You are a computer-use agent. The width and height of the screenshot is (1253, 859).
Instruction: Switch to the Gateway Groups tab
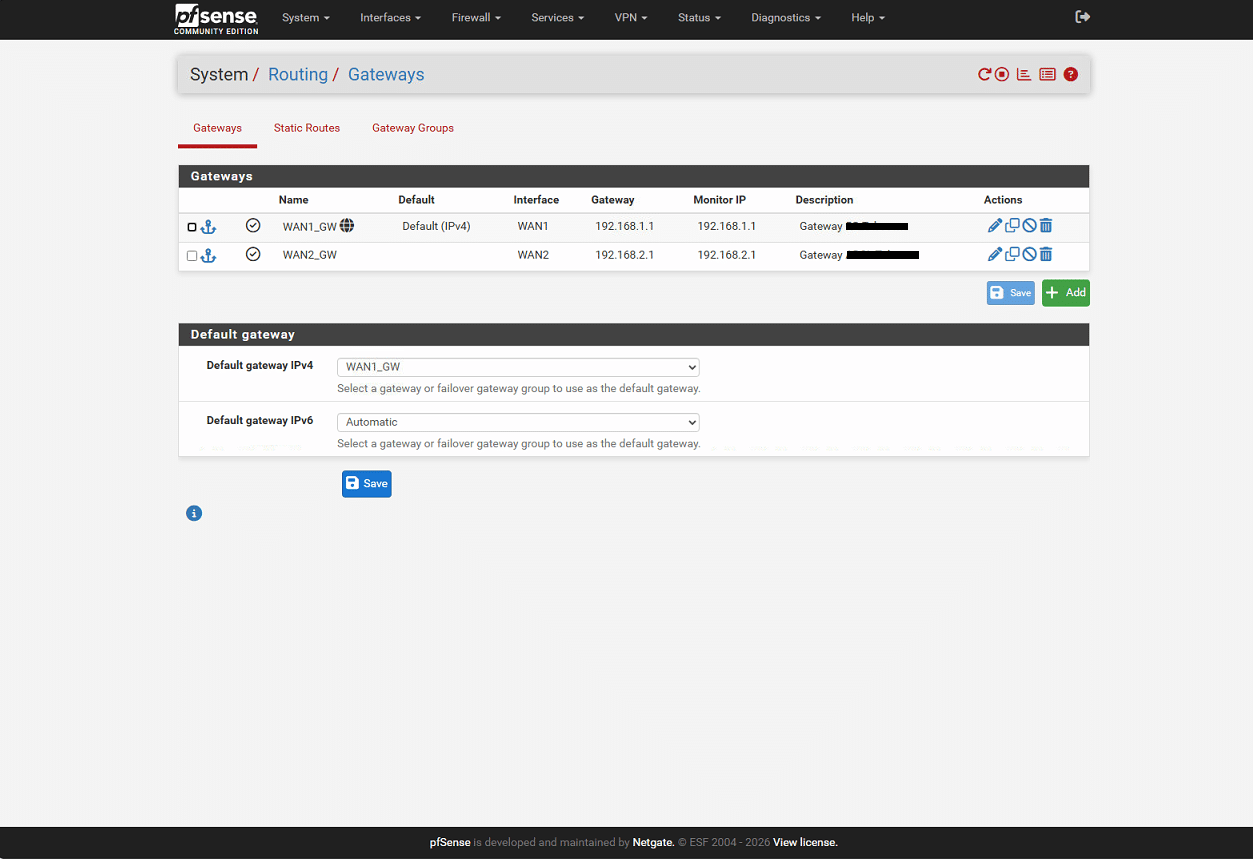click(413, 128)
